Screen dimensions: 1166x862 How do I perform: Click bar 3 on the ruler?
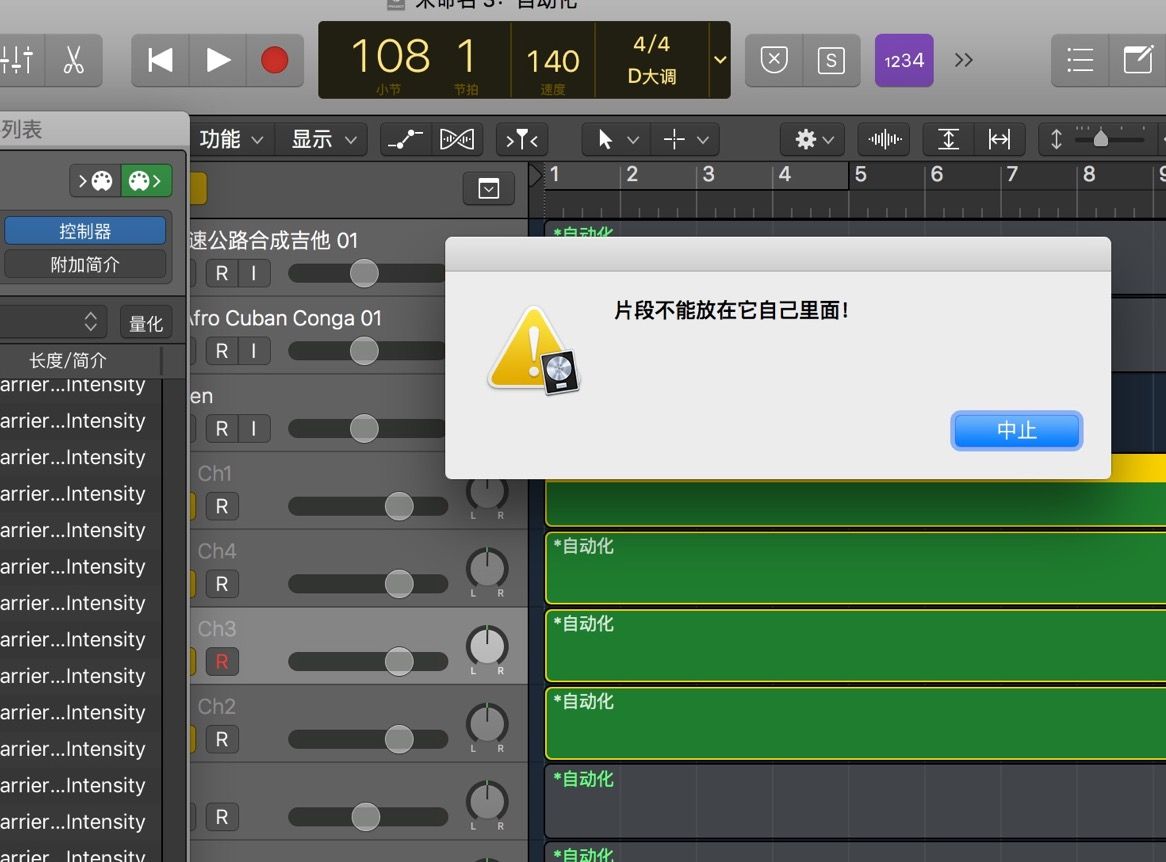tap(709, 174)
